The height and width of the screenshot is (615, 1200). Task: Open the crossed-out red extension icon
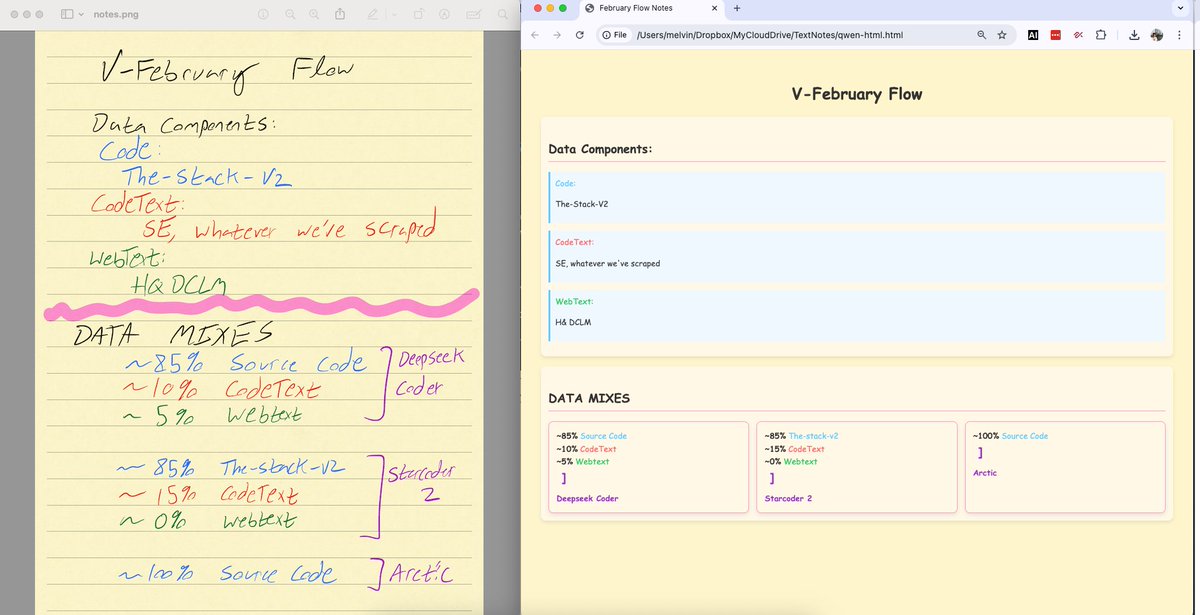[x=1078, y=35]
